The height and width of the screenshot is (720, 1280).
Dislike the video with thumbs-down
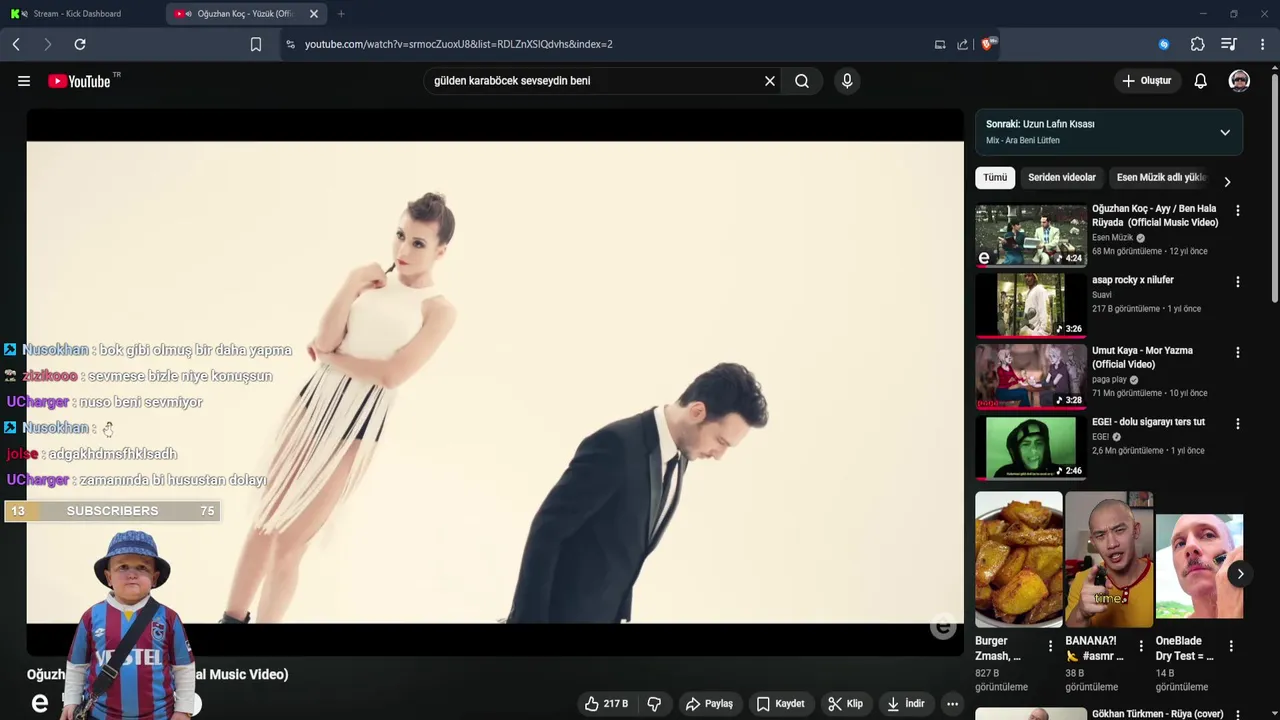(x=654, y=704)
